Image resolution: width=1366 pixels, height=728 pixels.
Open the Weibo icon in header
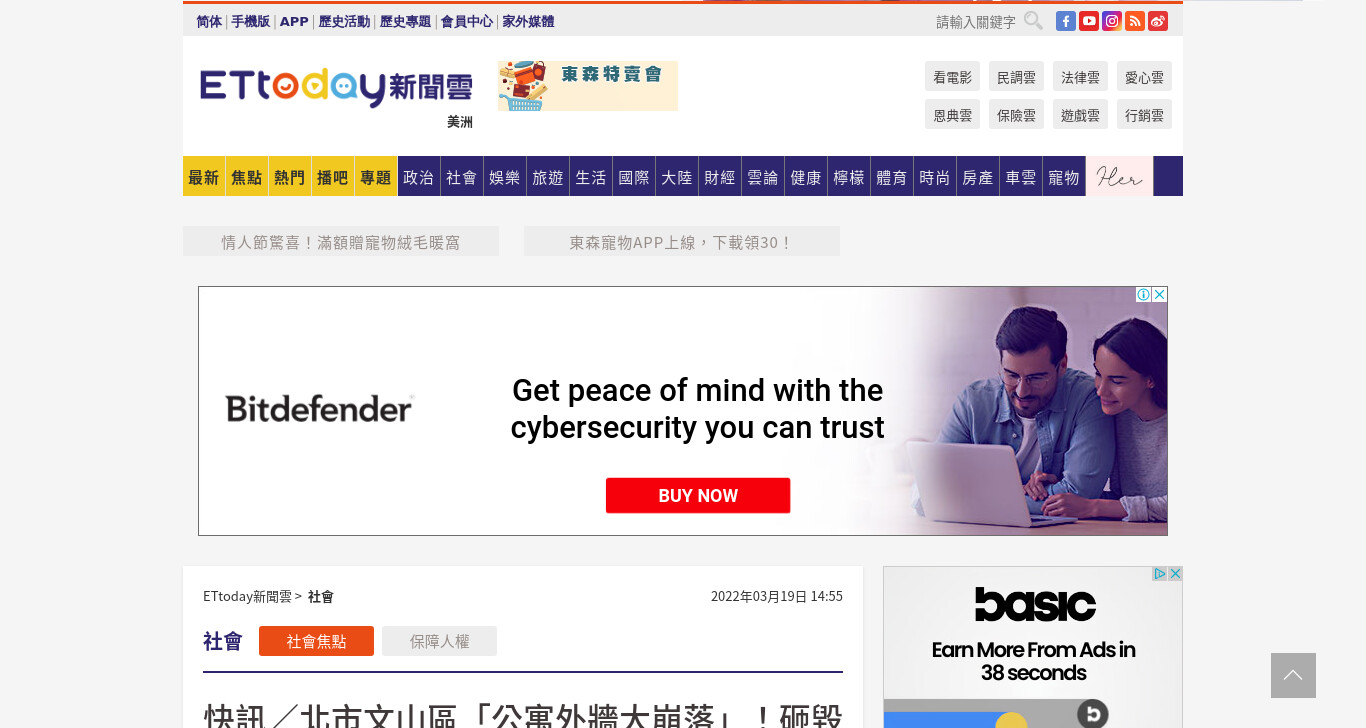pyautogui.click(x=1158, y=21)
